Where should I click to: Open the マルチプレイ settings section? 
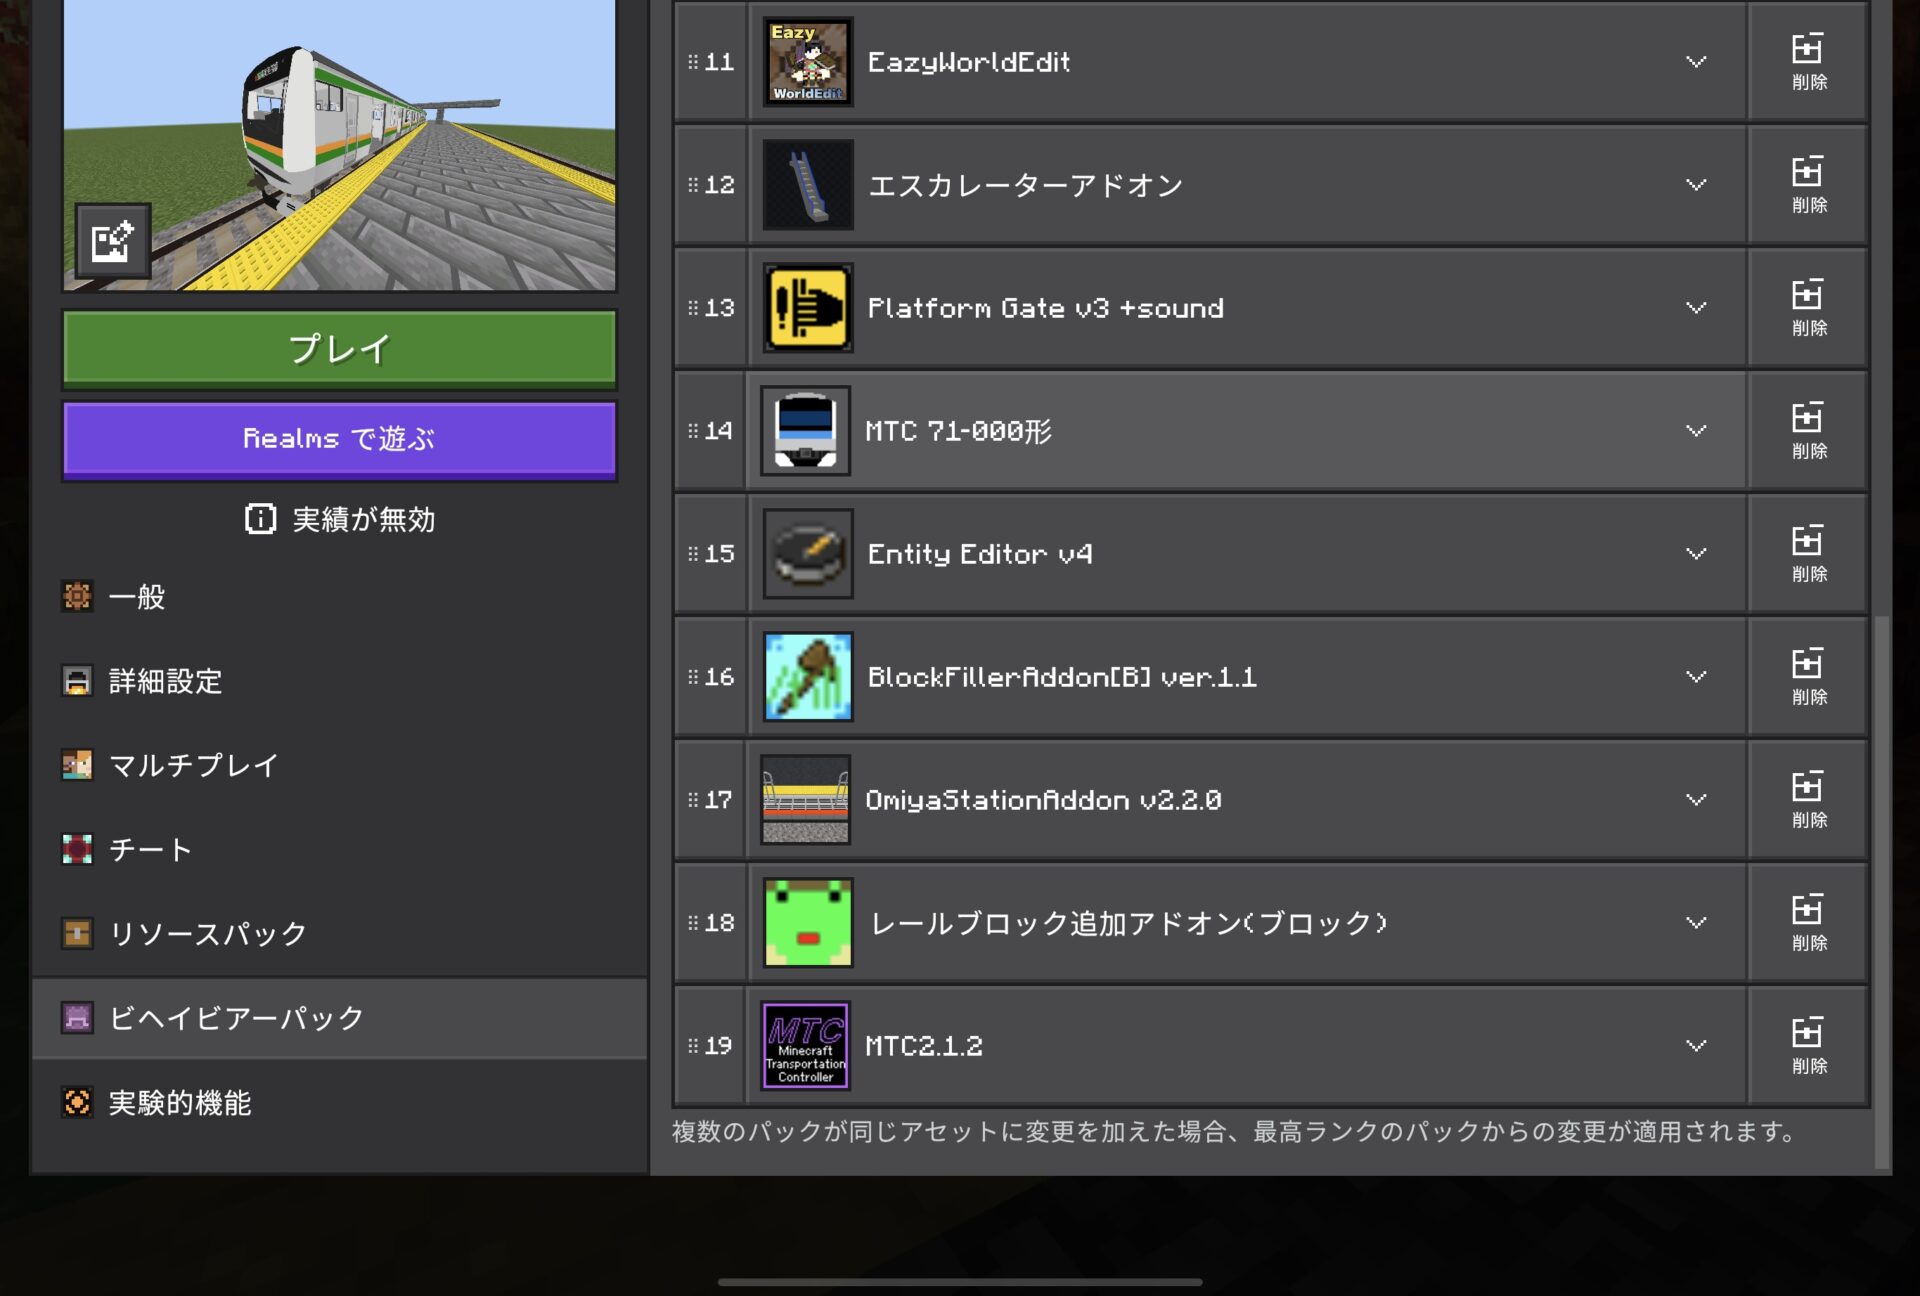[x=340, y=765]
